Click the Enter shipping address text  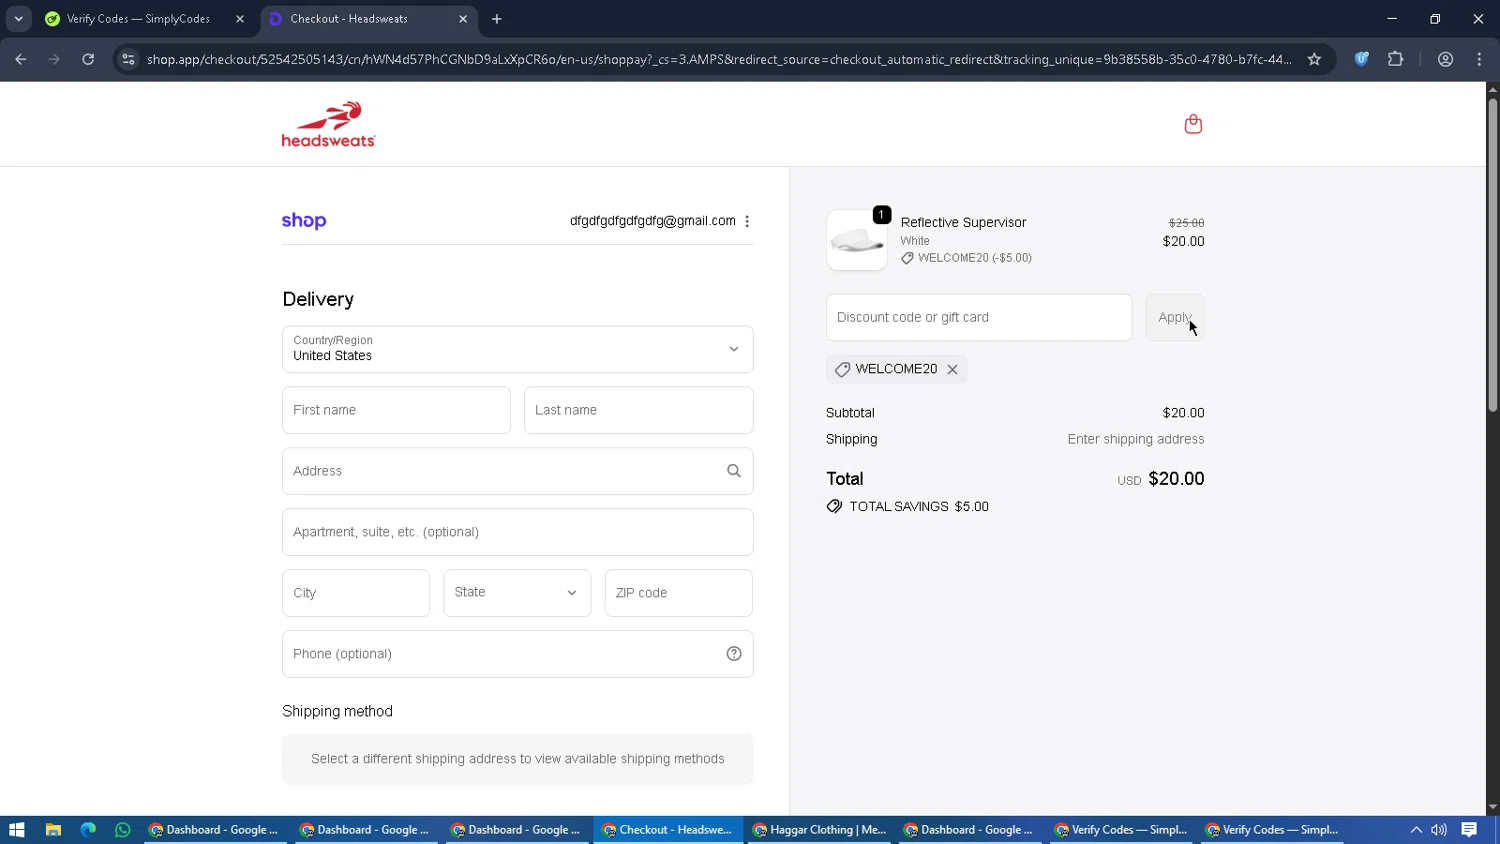click(1135, 439)
